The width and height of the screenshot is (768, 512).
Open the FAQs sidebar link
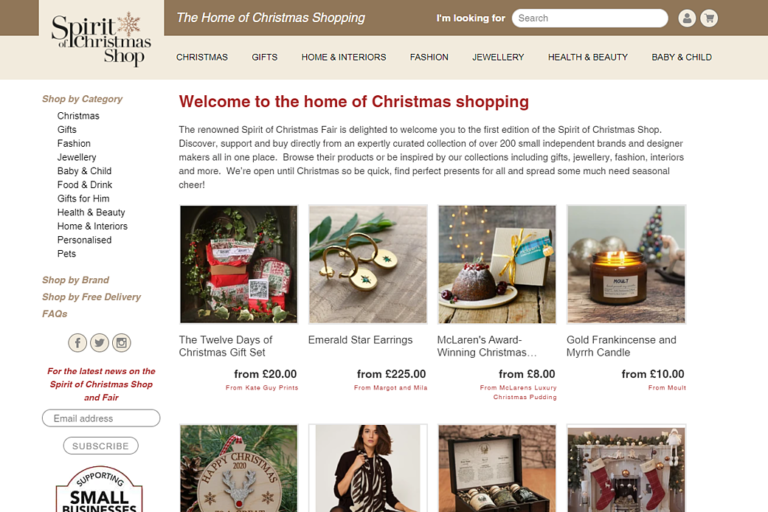pos(54,314)
